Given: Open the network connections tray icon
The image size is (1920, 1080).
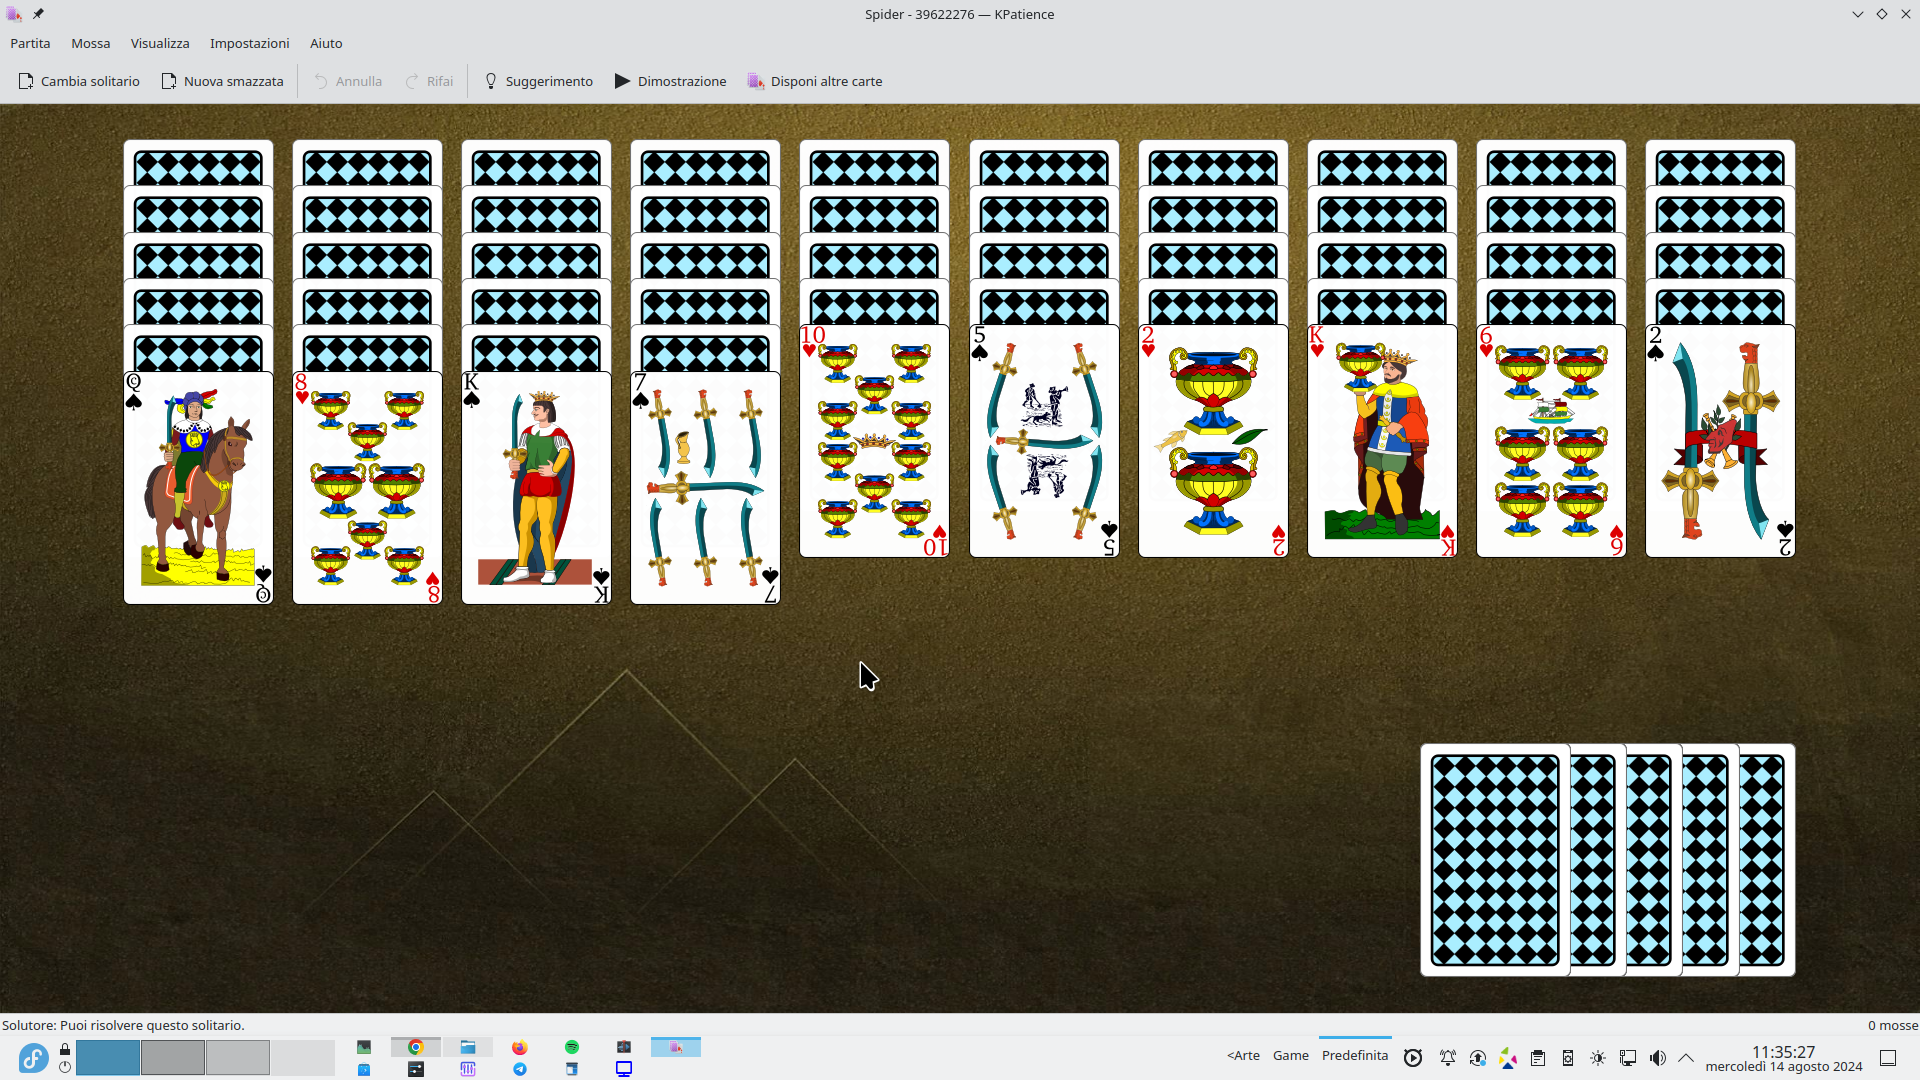Looking at the screenshot, I should (x=1628, y=1058).
